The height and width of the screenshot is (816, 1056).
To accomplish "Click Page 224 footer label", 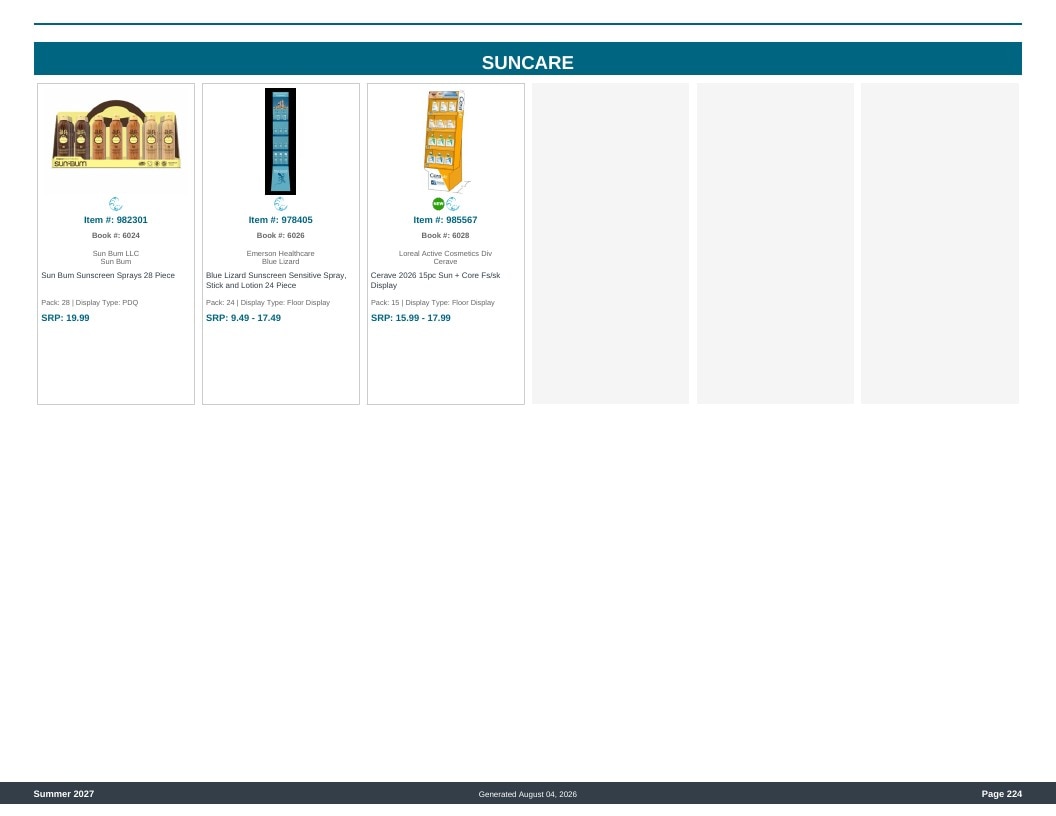I will 1001,794.
